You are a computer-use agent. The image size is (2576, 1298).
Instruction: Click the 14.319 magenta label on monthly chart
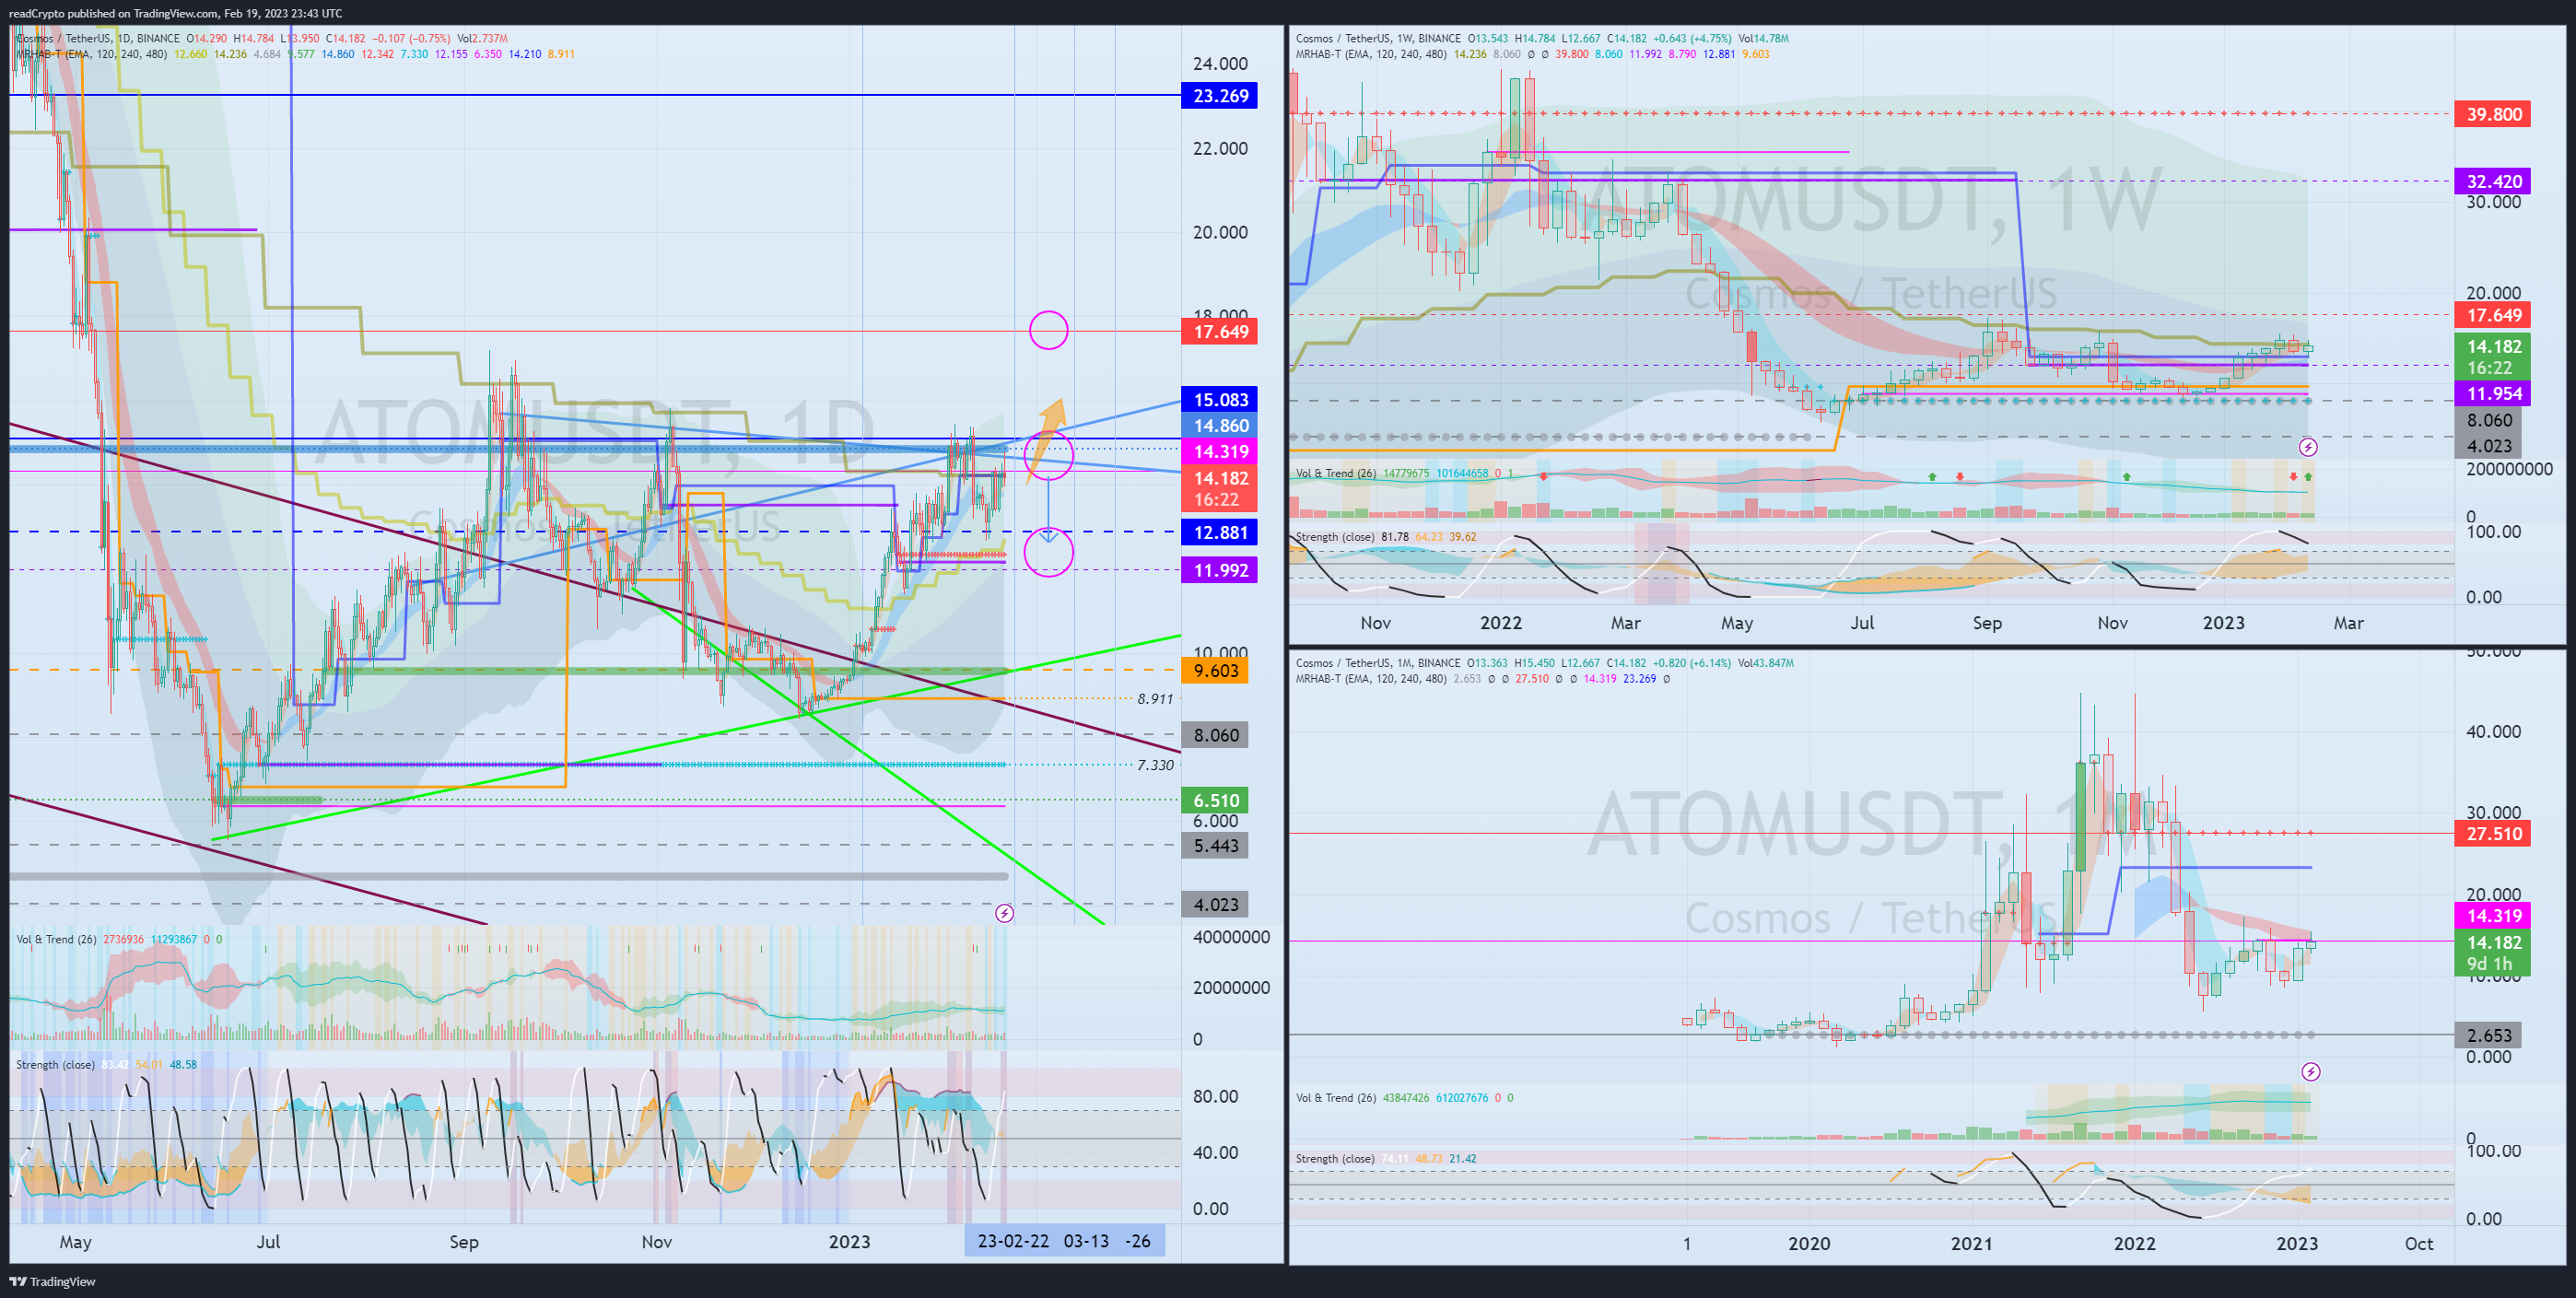coord(2493,916)
